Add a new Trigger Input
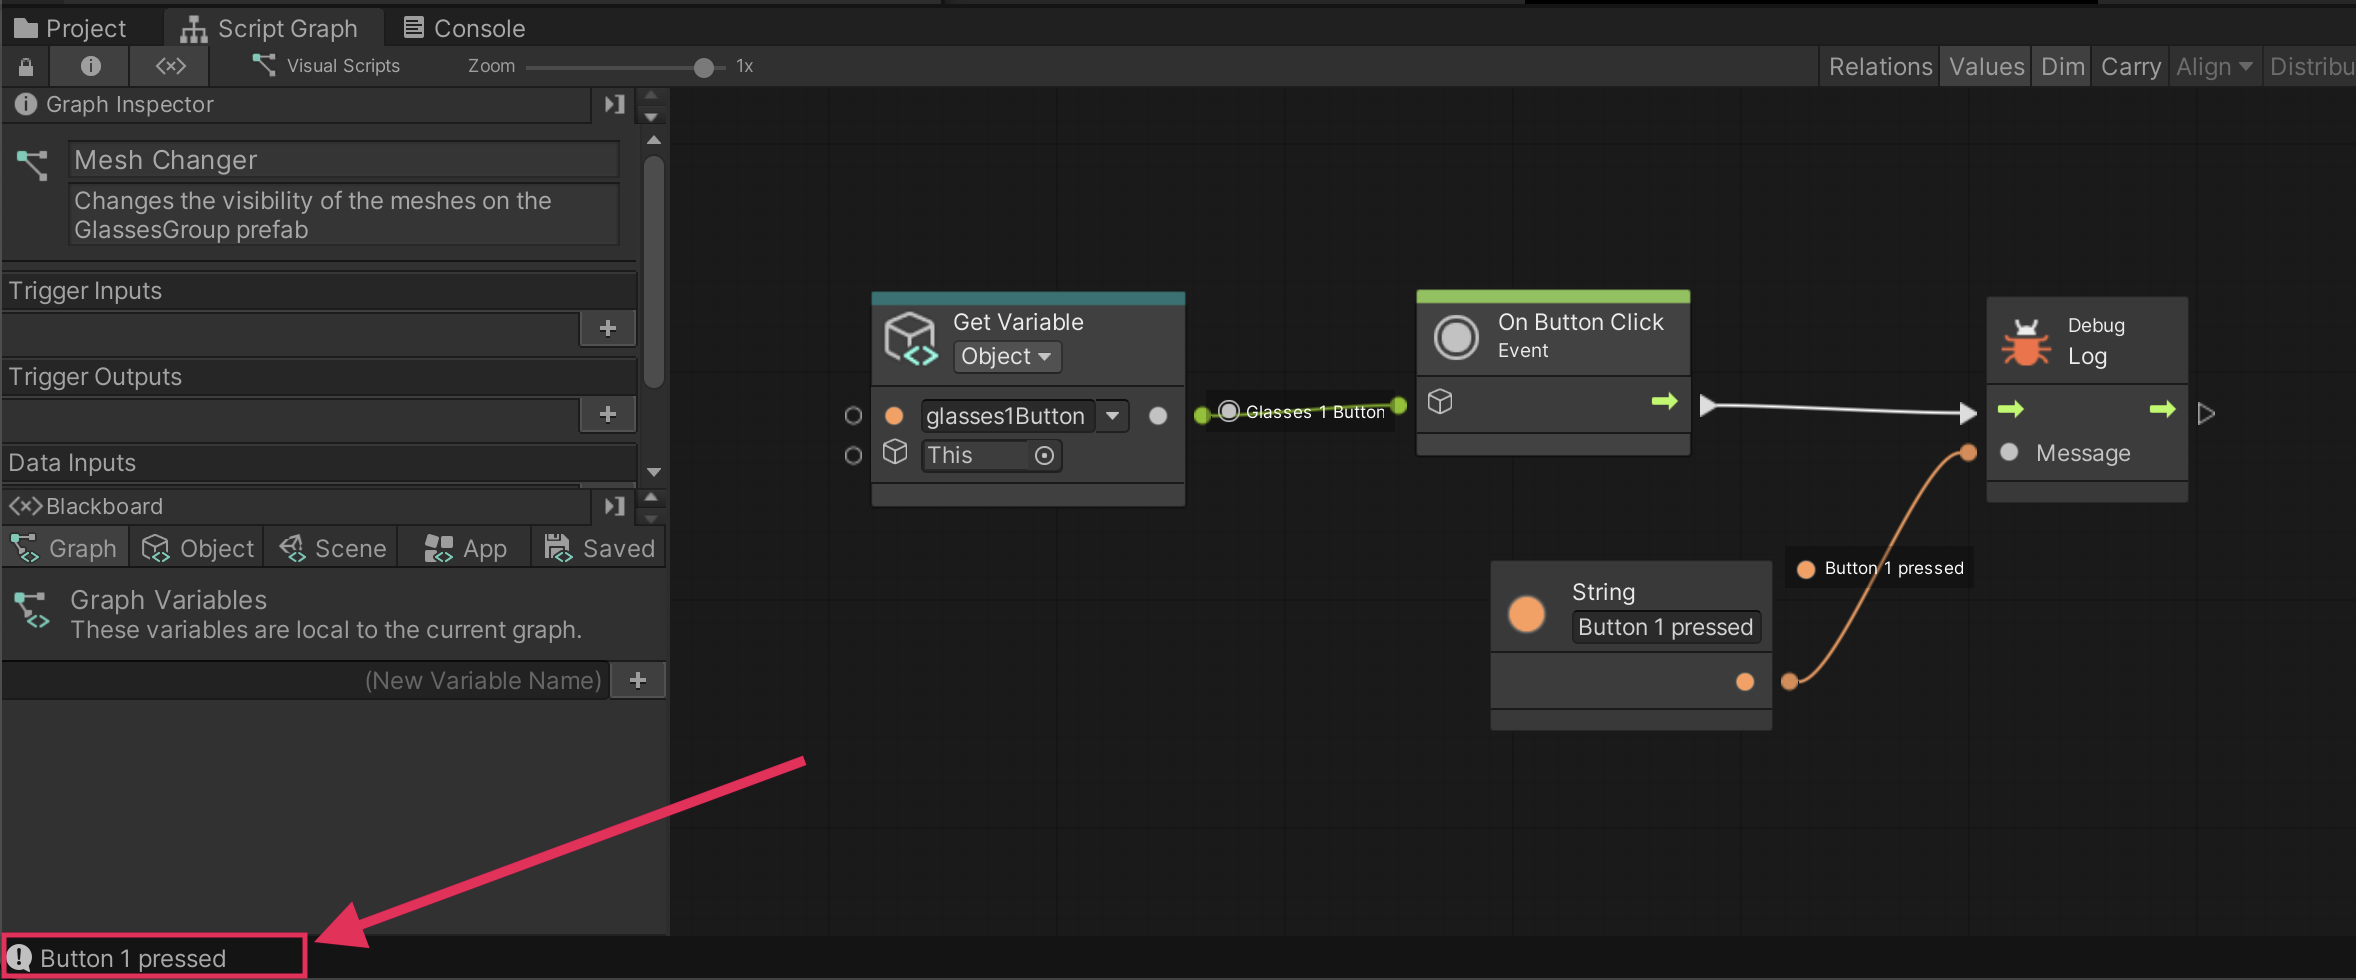Screen dimensions: 2356x980 pyautogui.click(x=607, y=329)
